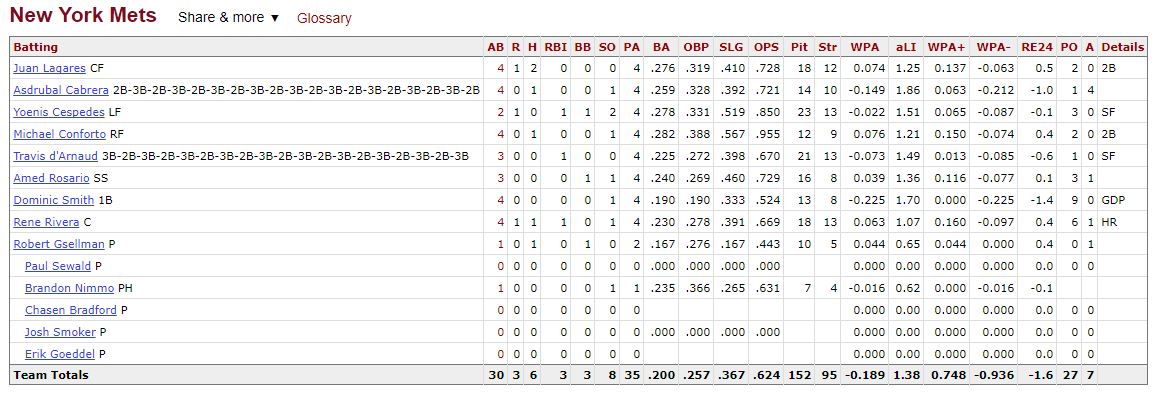Open Josh Smoker player page
The image size is (1157, 395).
60,332
